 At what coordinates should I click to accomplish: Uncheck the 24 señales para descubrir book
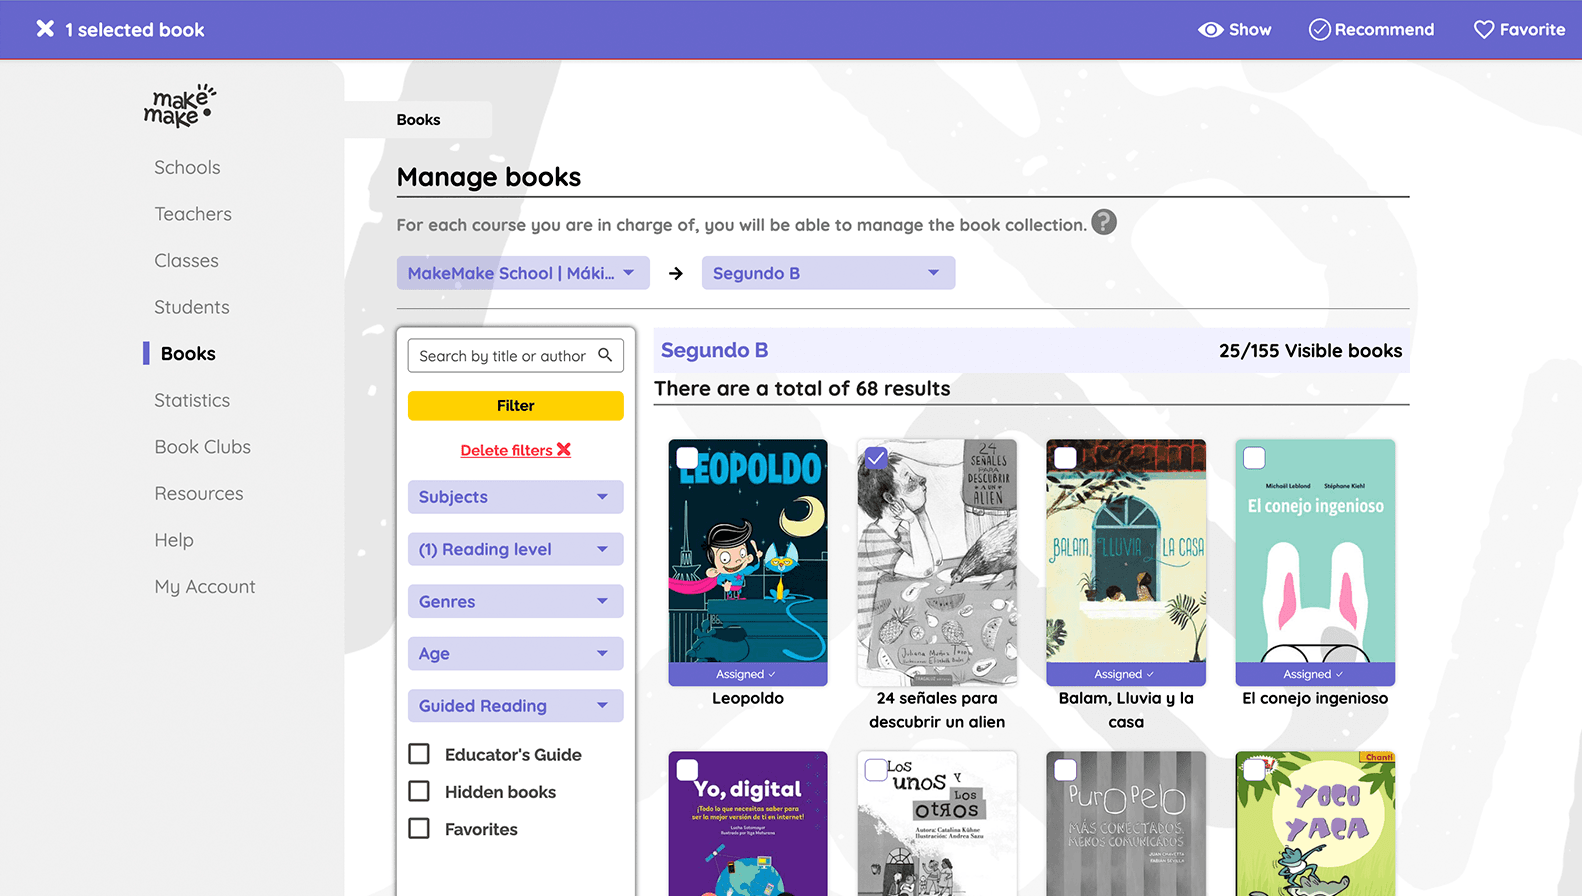pos(876,458)
